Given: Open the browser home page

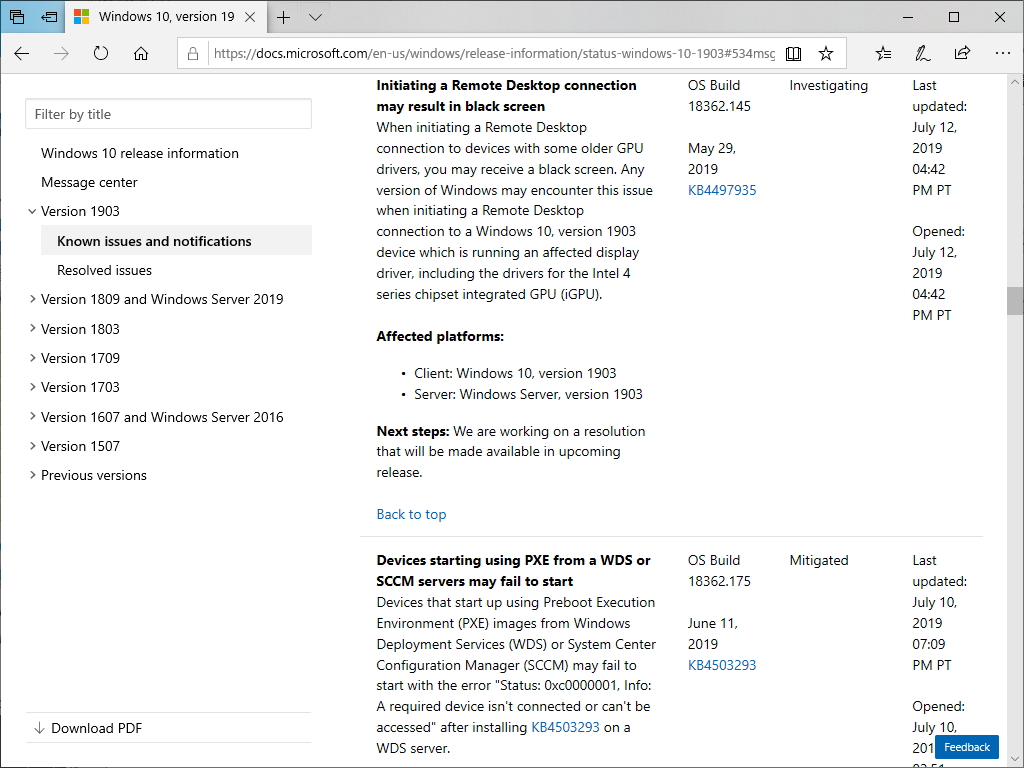Looking at the screenshot, I should [x=138, y=53].
